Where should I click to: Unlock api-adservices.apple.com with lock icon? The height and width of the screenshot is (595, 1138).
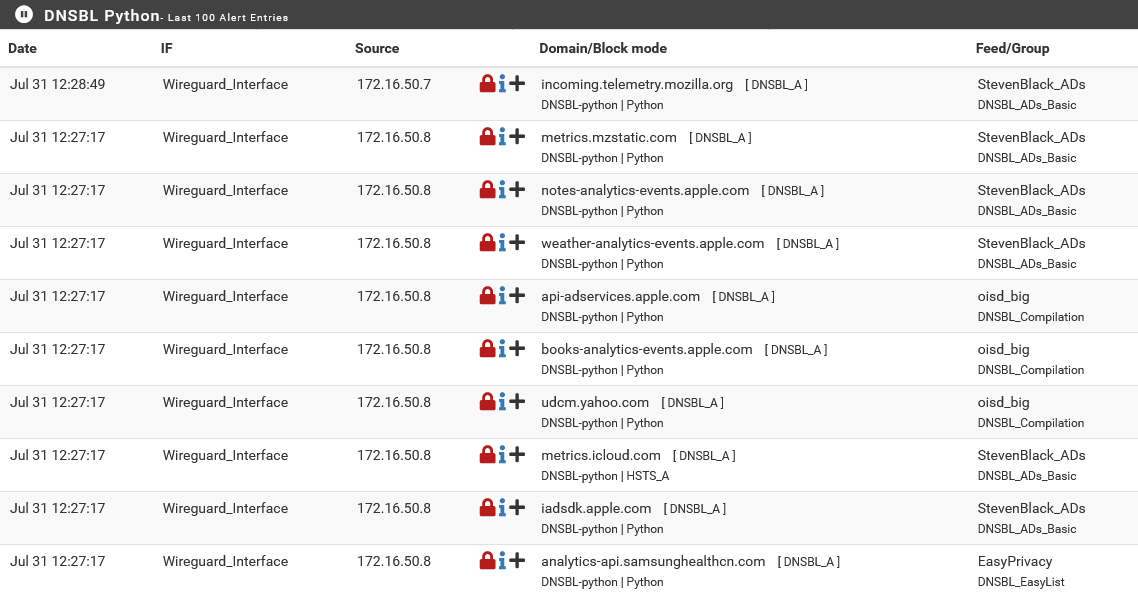[x=487, y=295]
